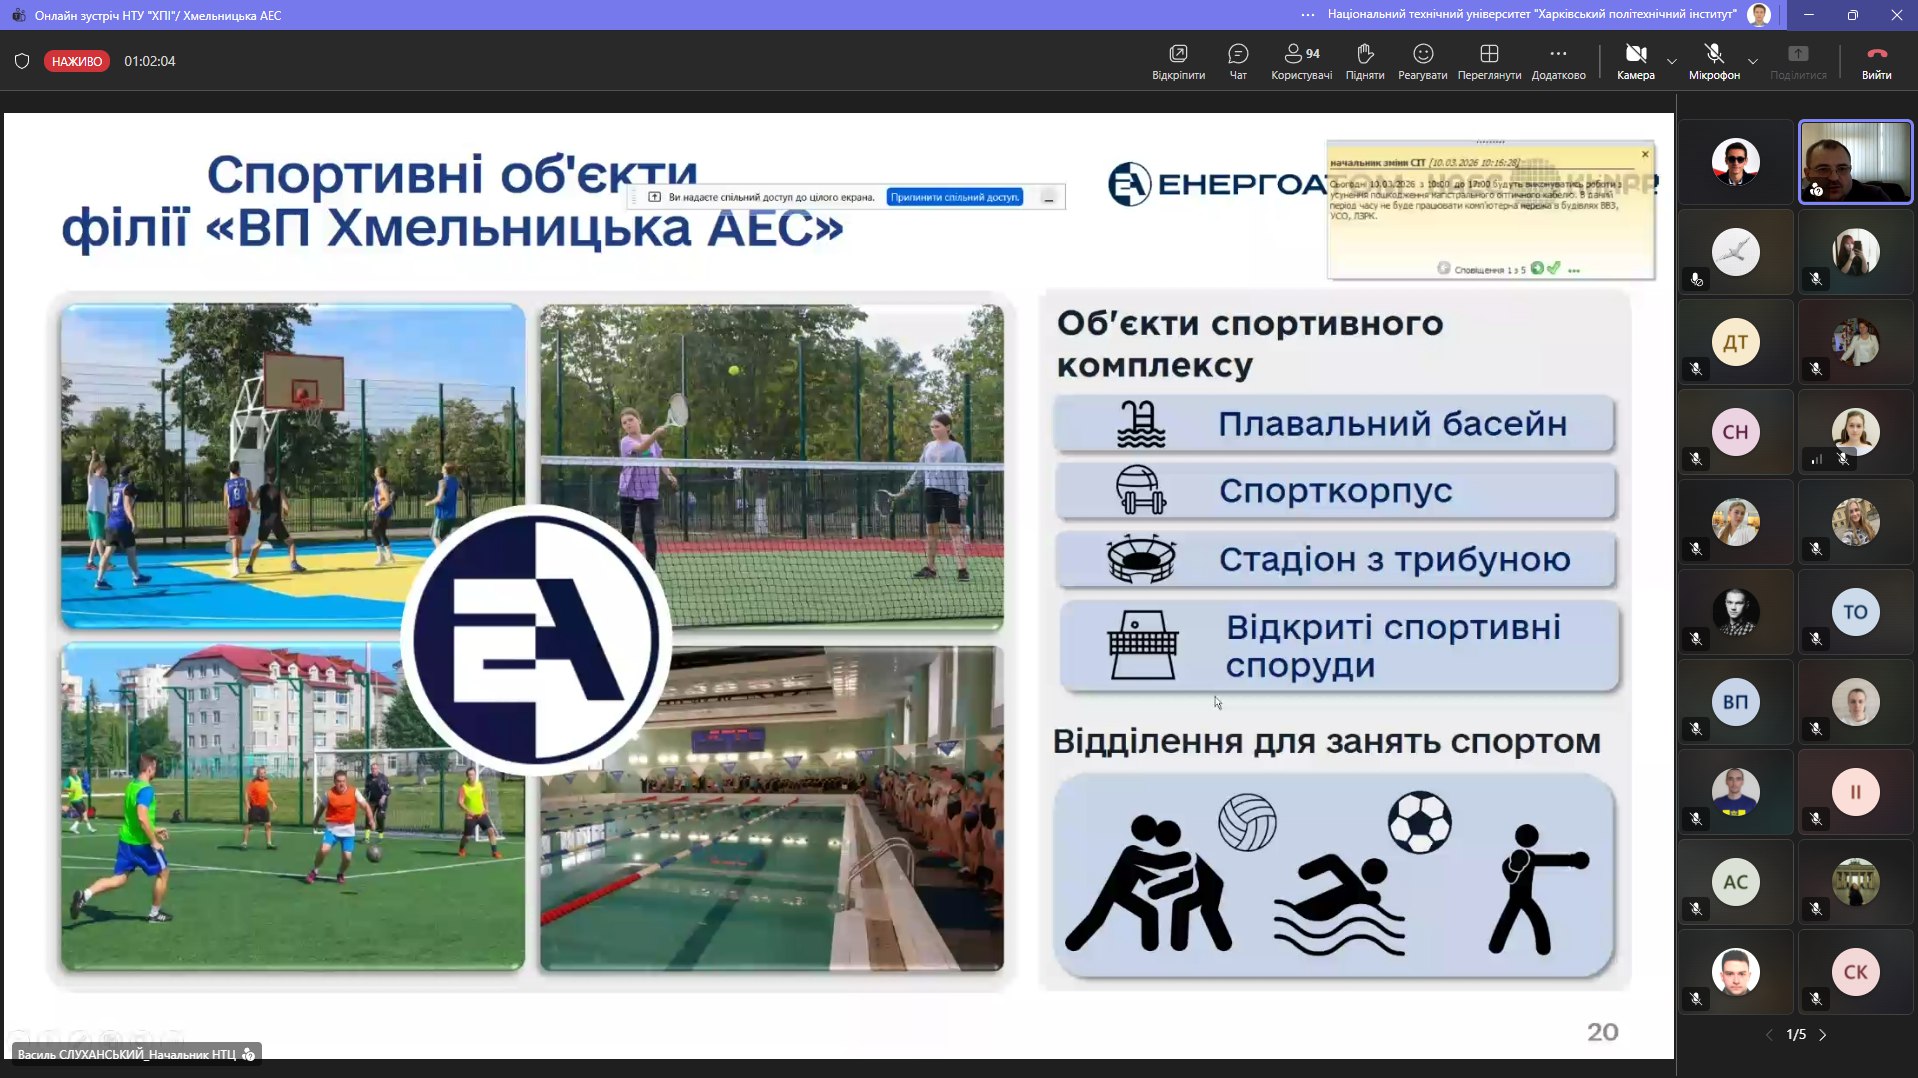Click the muted mic icon on ІІ tile
The image size is (1918, 1078).
[x=1816, y=819]
